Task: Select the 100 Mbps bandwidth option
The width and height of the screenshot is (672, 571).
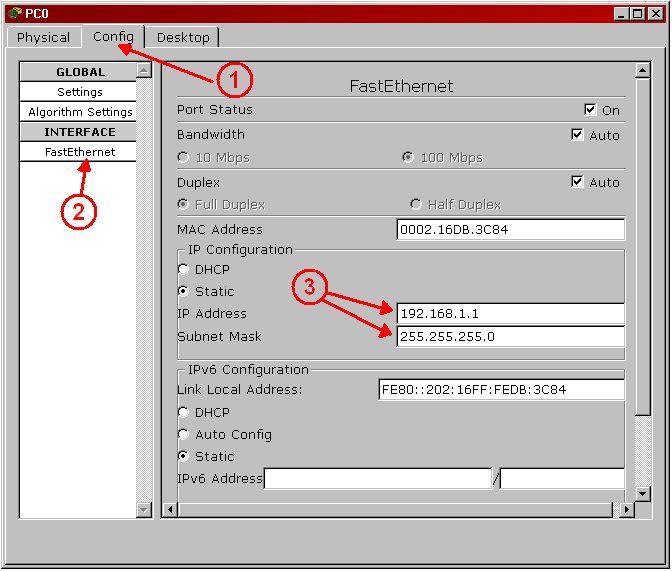Action: pos(408,157)
